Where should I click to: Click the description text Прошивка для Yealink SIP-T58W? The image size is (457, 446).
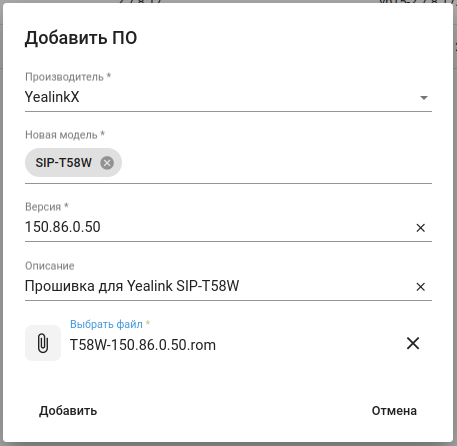(132, 286)
